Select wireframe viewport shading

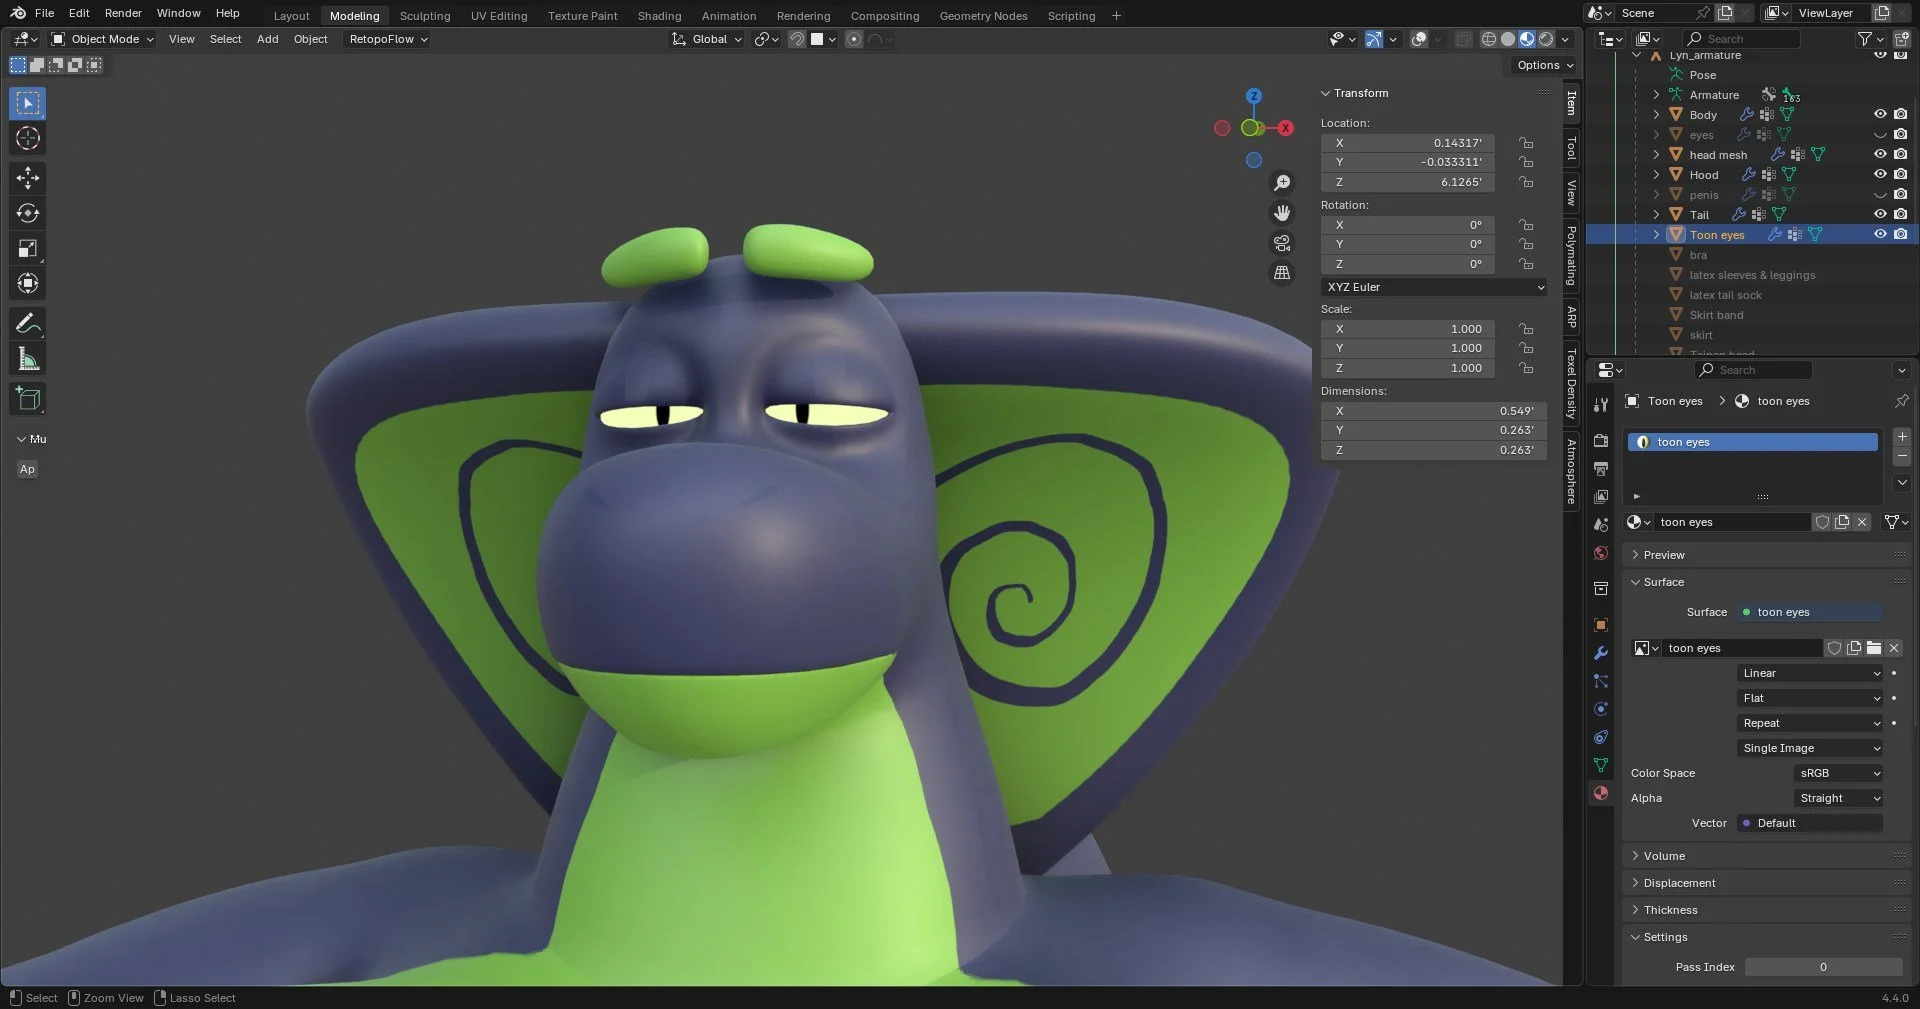[x=1489, y=39]
